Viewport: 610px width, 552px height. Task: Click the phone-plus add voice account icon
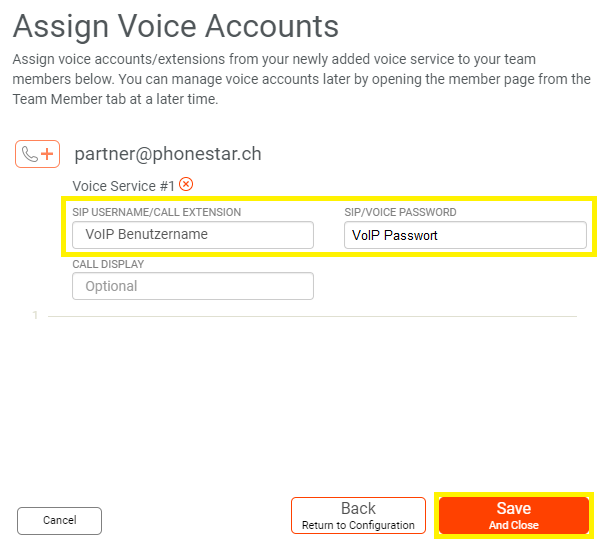click(37, 154)
